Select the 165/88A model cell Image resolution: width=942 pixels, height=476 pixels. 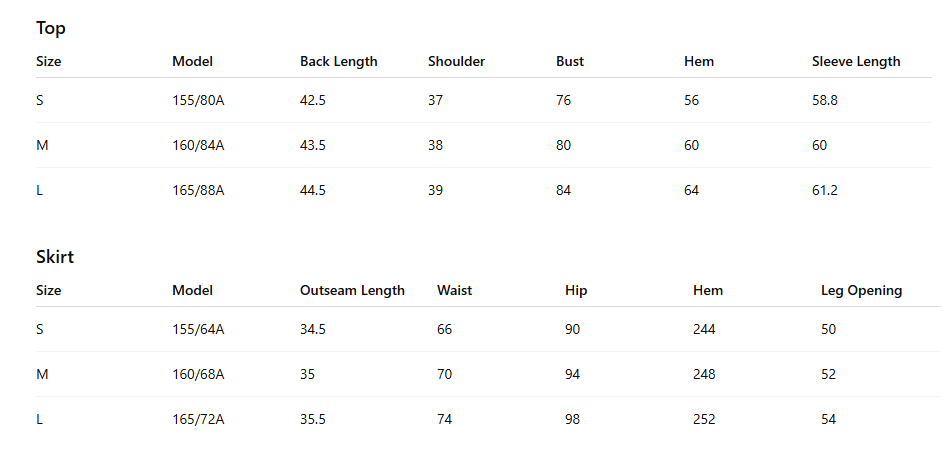pyautogui.click(x=198, y=191)
